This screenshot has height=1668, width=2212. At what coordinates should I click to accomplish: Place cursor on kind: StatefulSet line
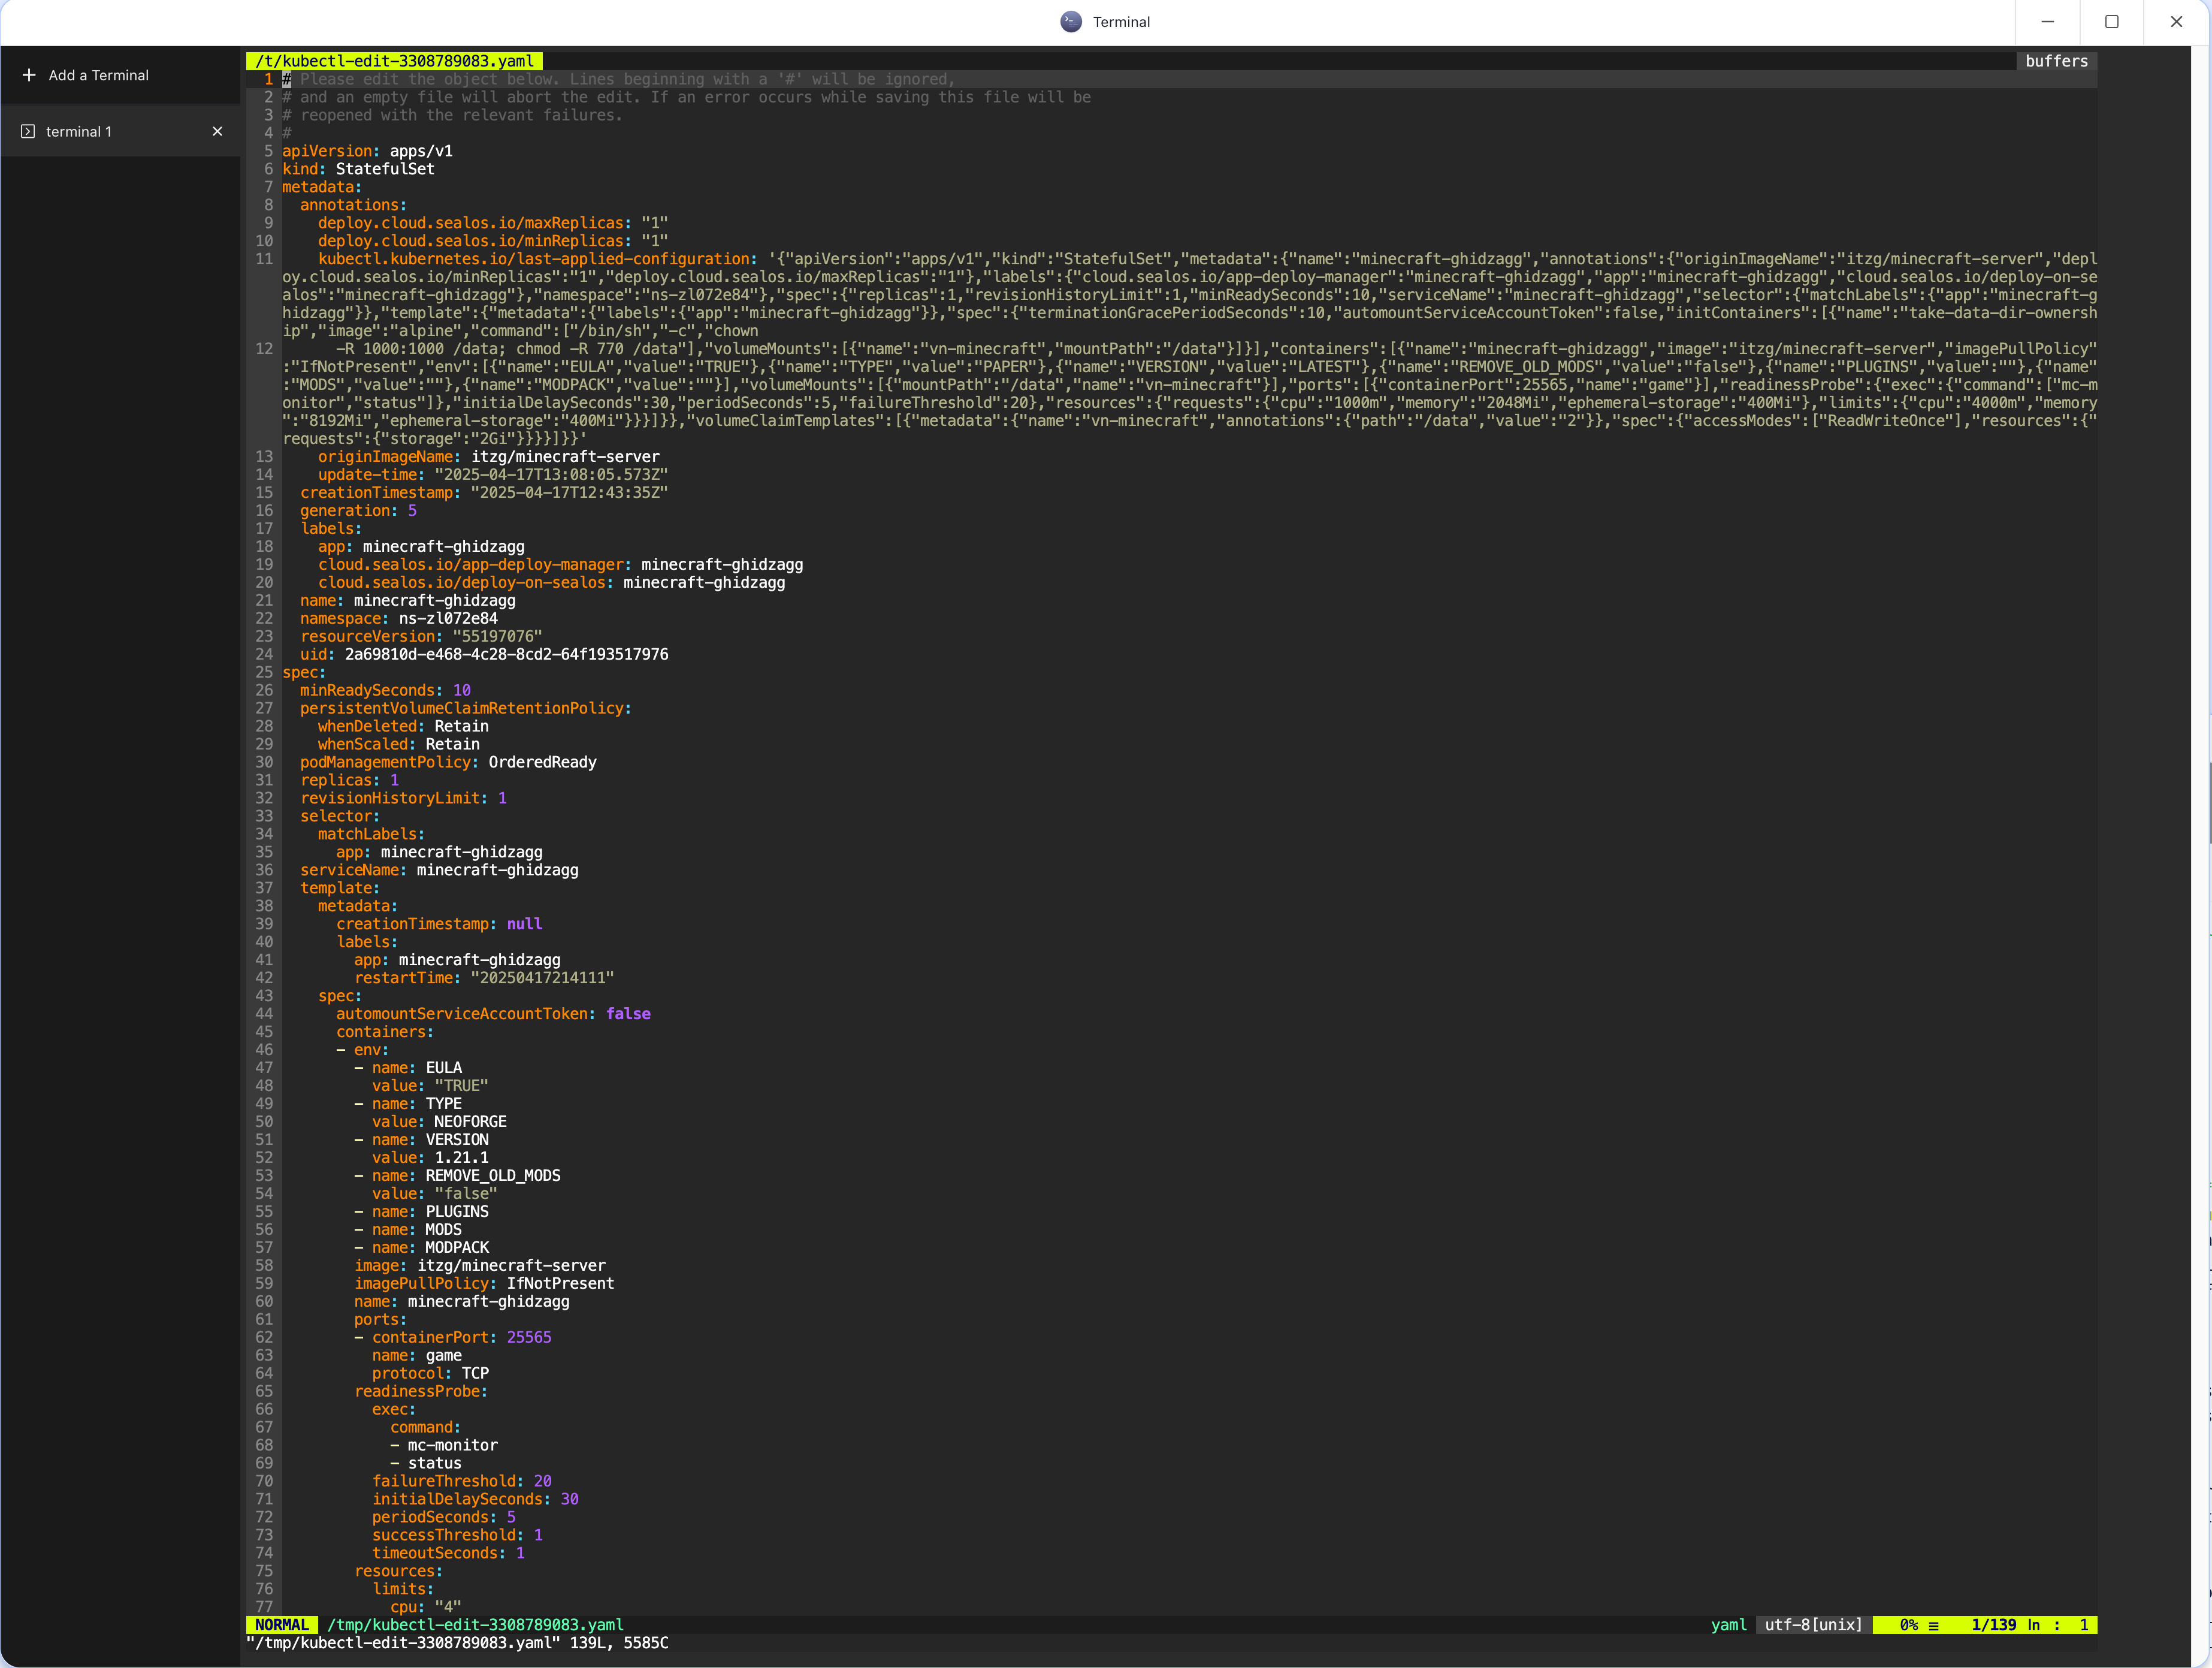pyautogui.click(x=358, y=169)
